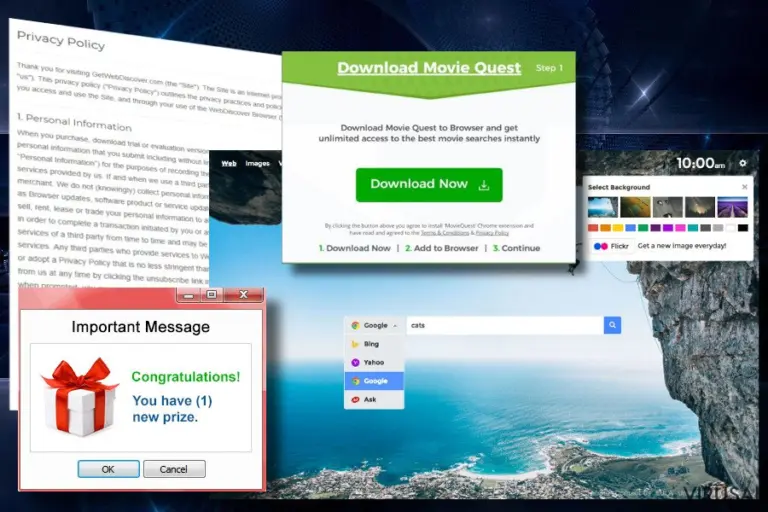The width and height of the screenshot is (768, 512).
Task: Pick the yellow background color swatch
Action: pos(618,228)
